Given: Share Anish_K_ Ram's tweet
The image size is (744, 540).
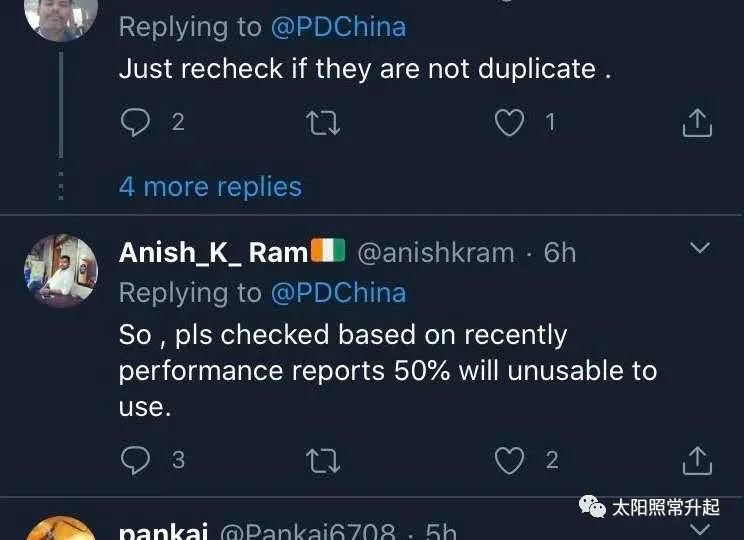Looking at the screenshot, I should tap(696, 460).
